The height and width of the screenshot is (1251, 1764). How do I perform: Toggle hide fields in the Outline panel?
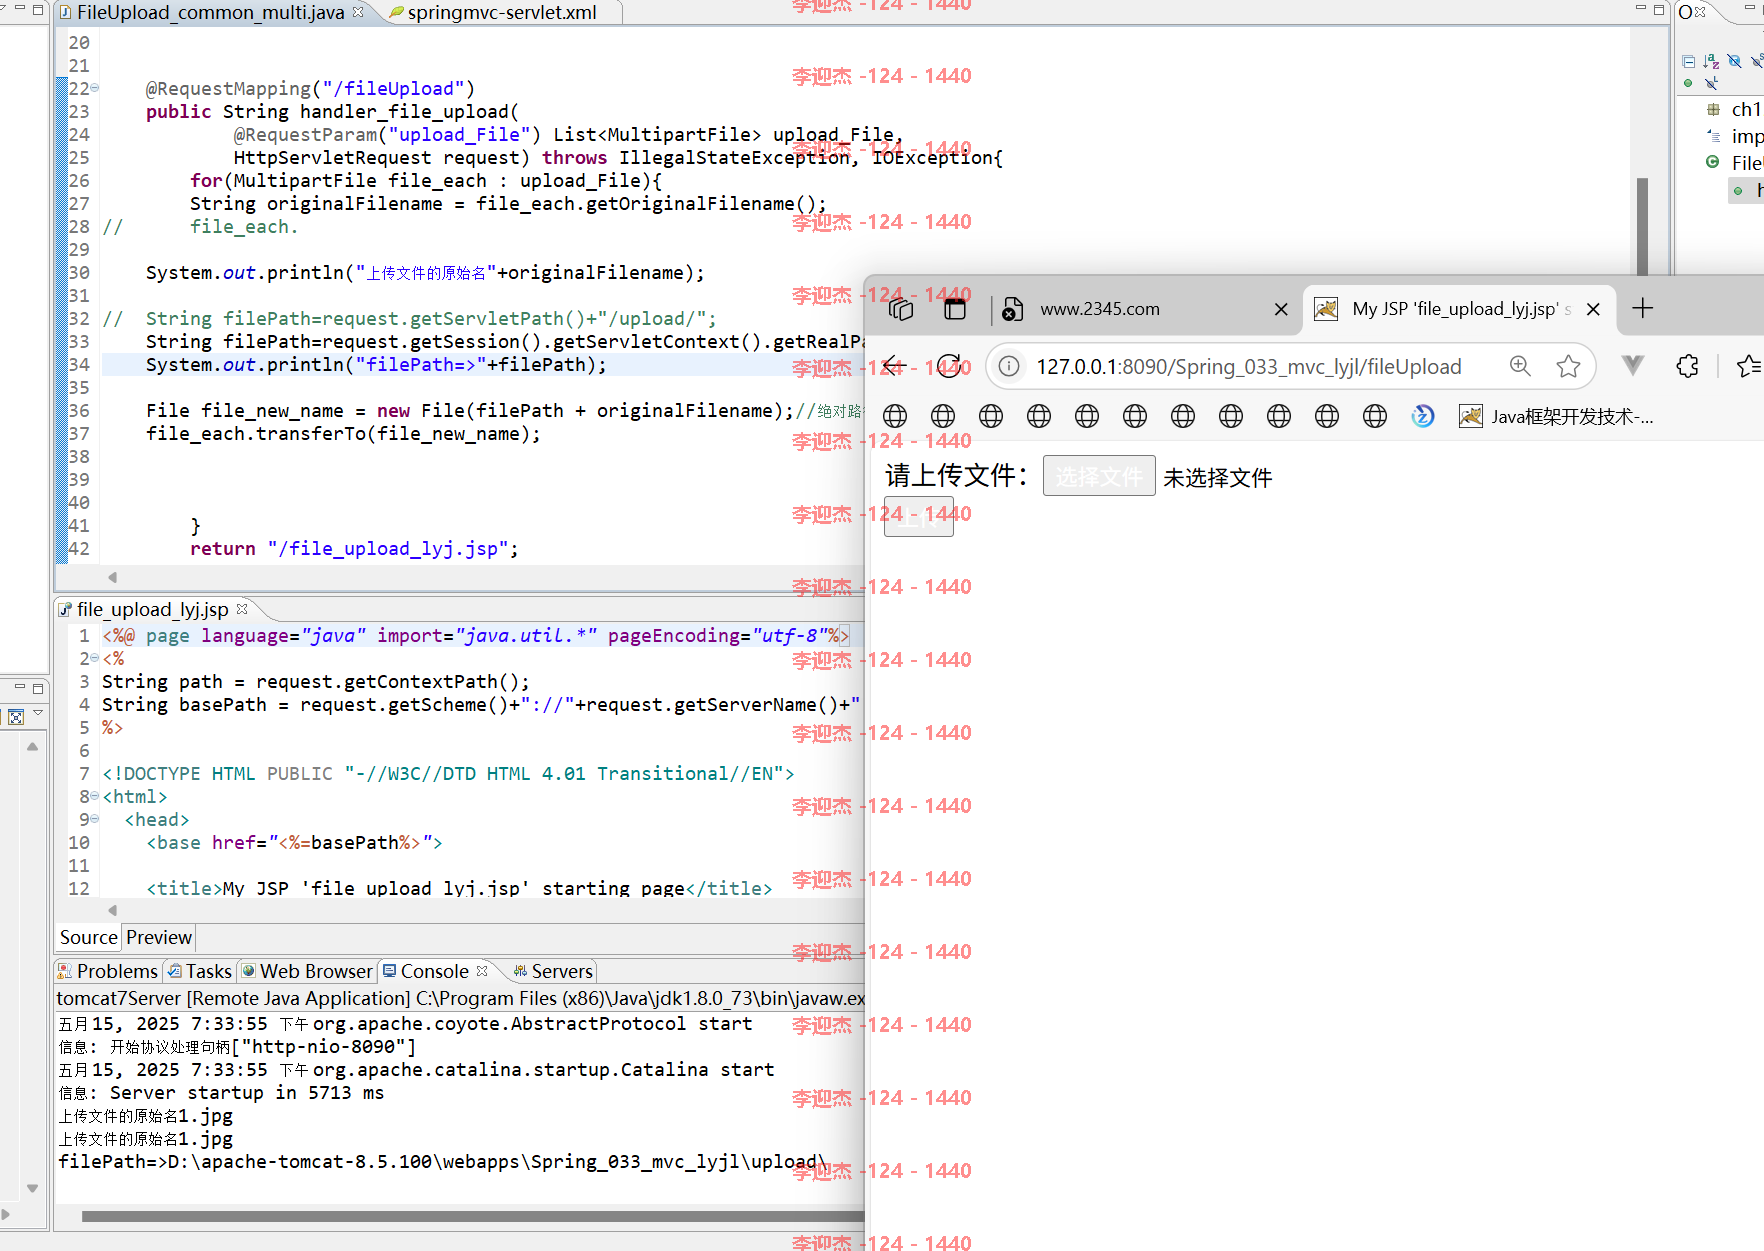click(1734, 62)
